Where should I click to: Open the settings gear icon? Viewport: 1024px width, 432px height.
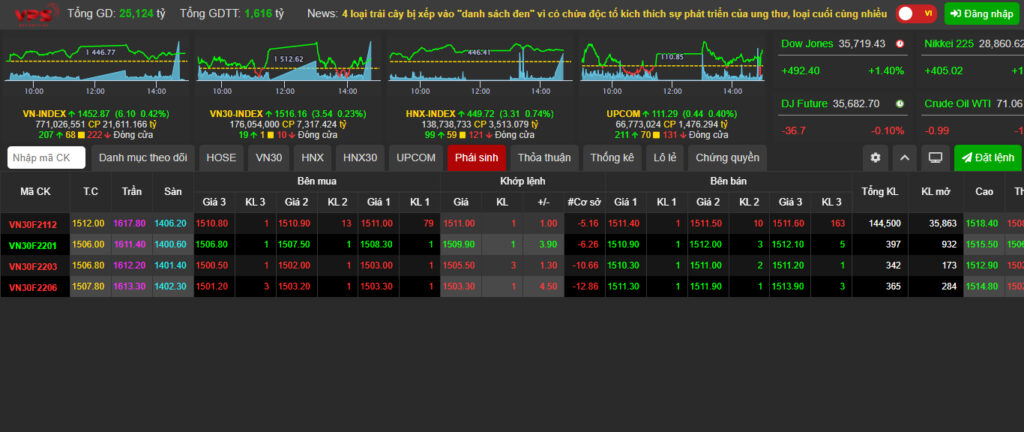click(x=875, y=157)
